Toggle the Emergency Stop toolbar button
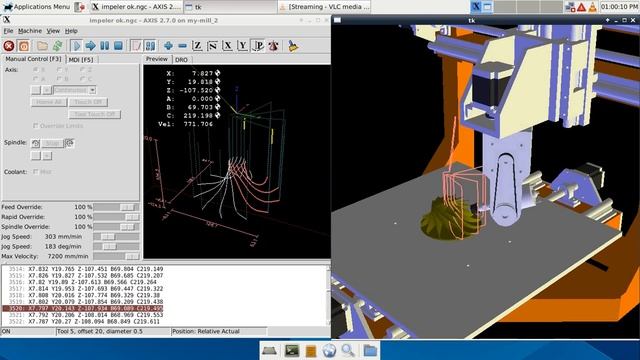This screenshot has height=360, width=640. tap(9, 46)
